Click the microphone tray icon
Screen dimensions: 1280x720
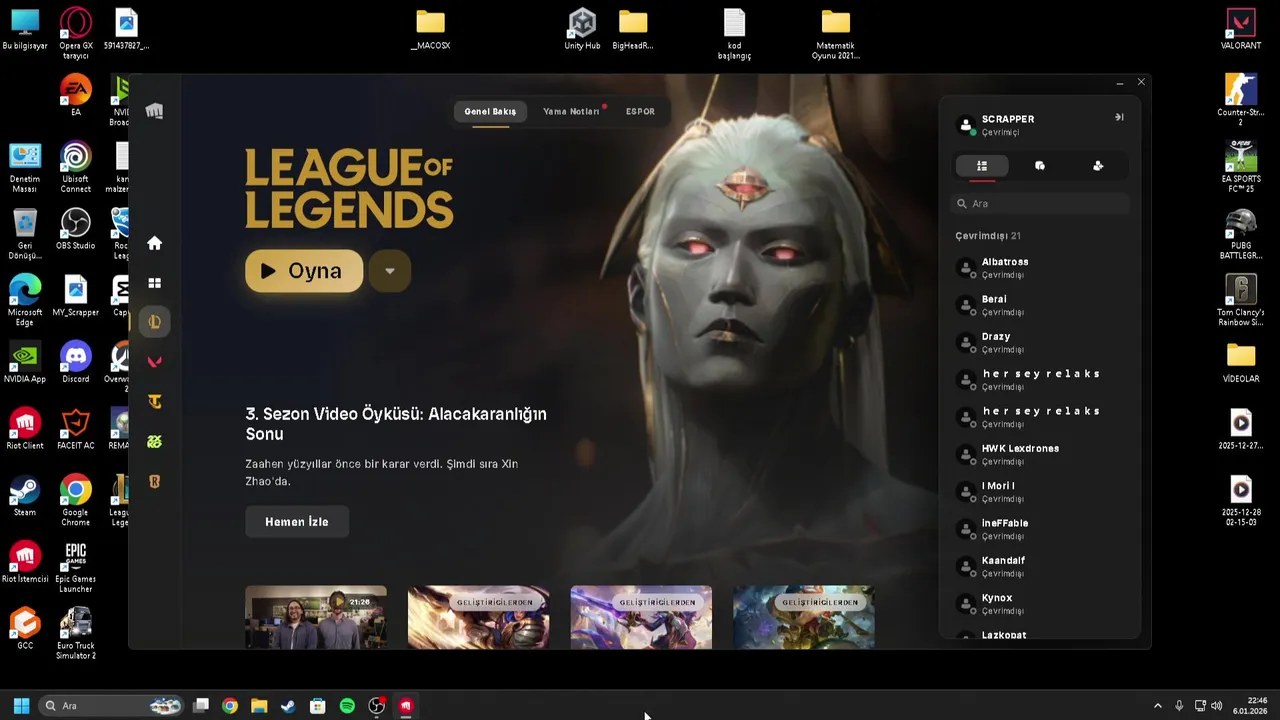click(1180, 706)
